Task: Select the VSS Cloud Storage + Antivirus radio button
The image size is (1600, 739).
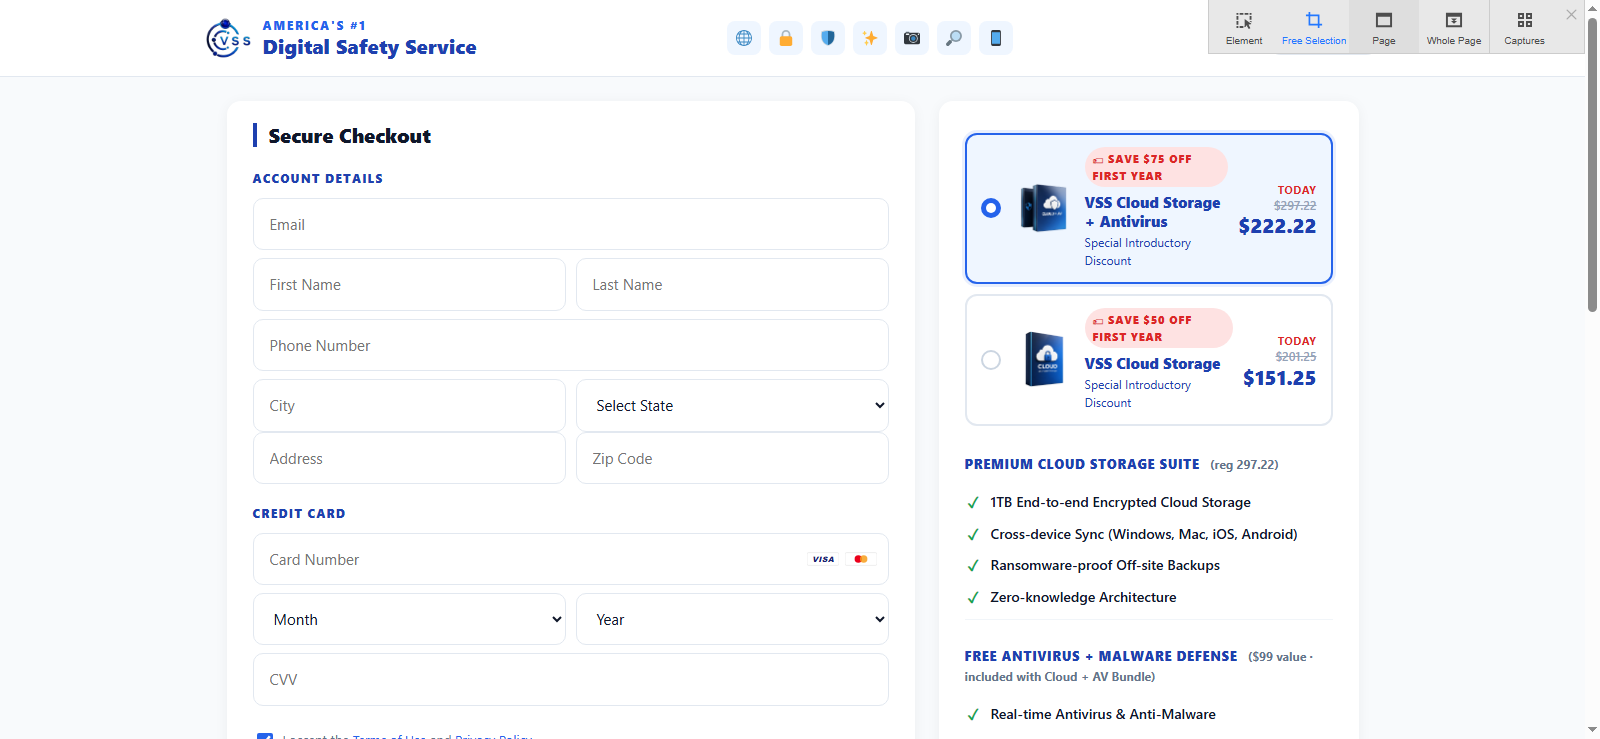Action: 991,208
